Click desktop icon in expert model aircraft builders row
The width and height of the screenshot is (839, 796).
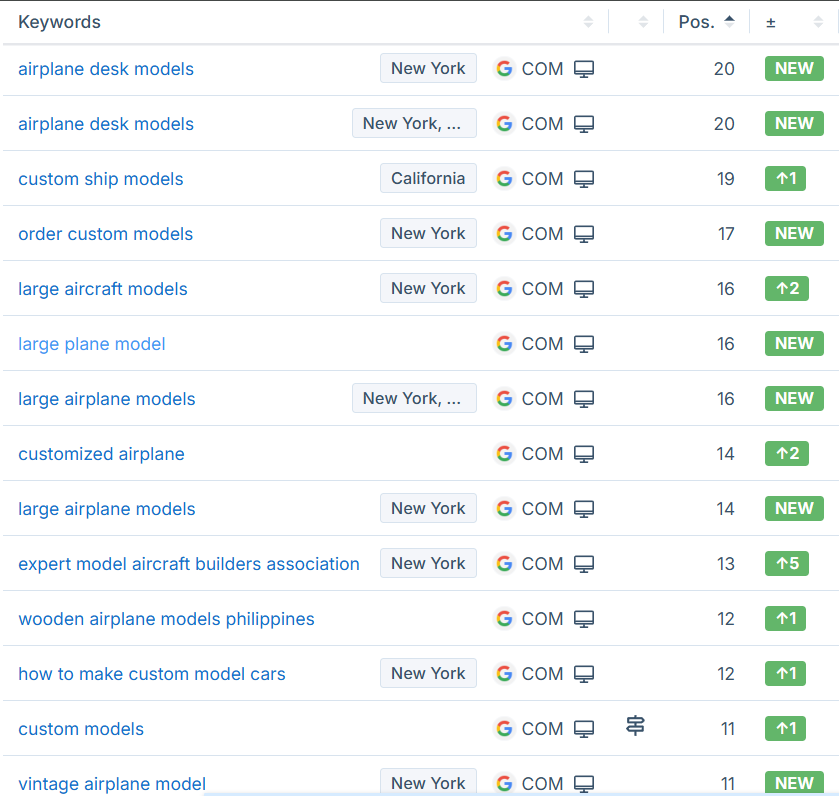point(584,564)
